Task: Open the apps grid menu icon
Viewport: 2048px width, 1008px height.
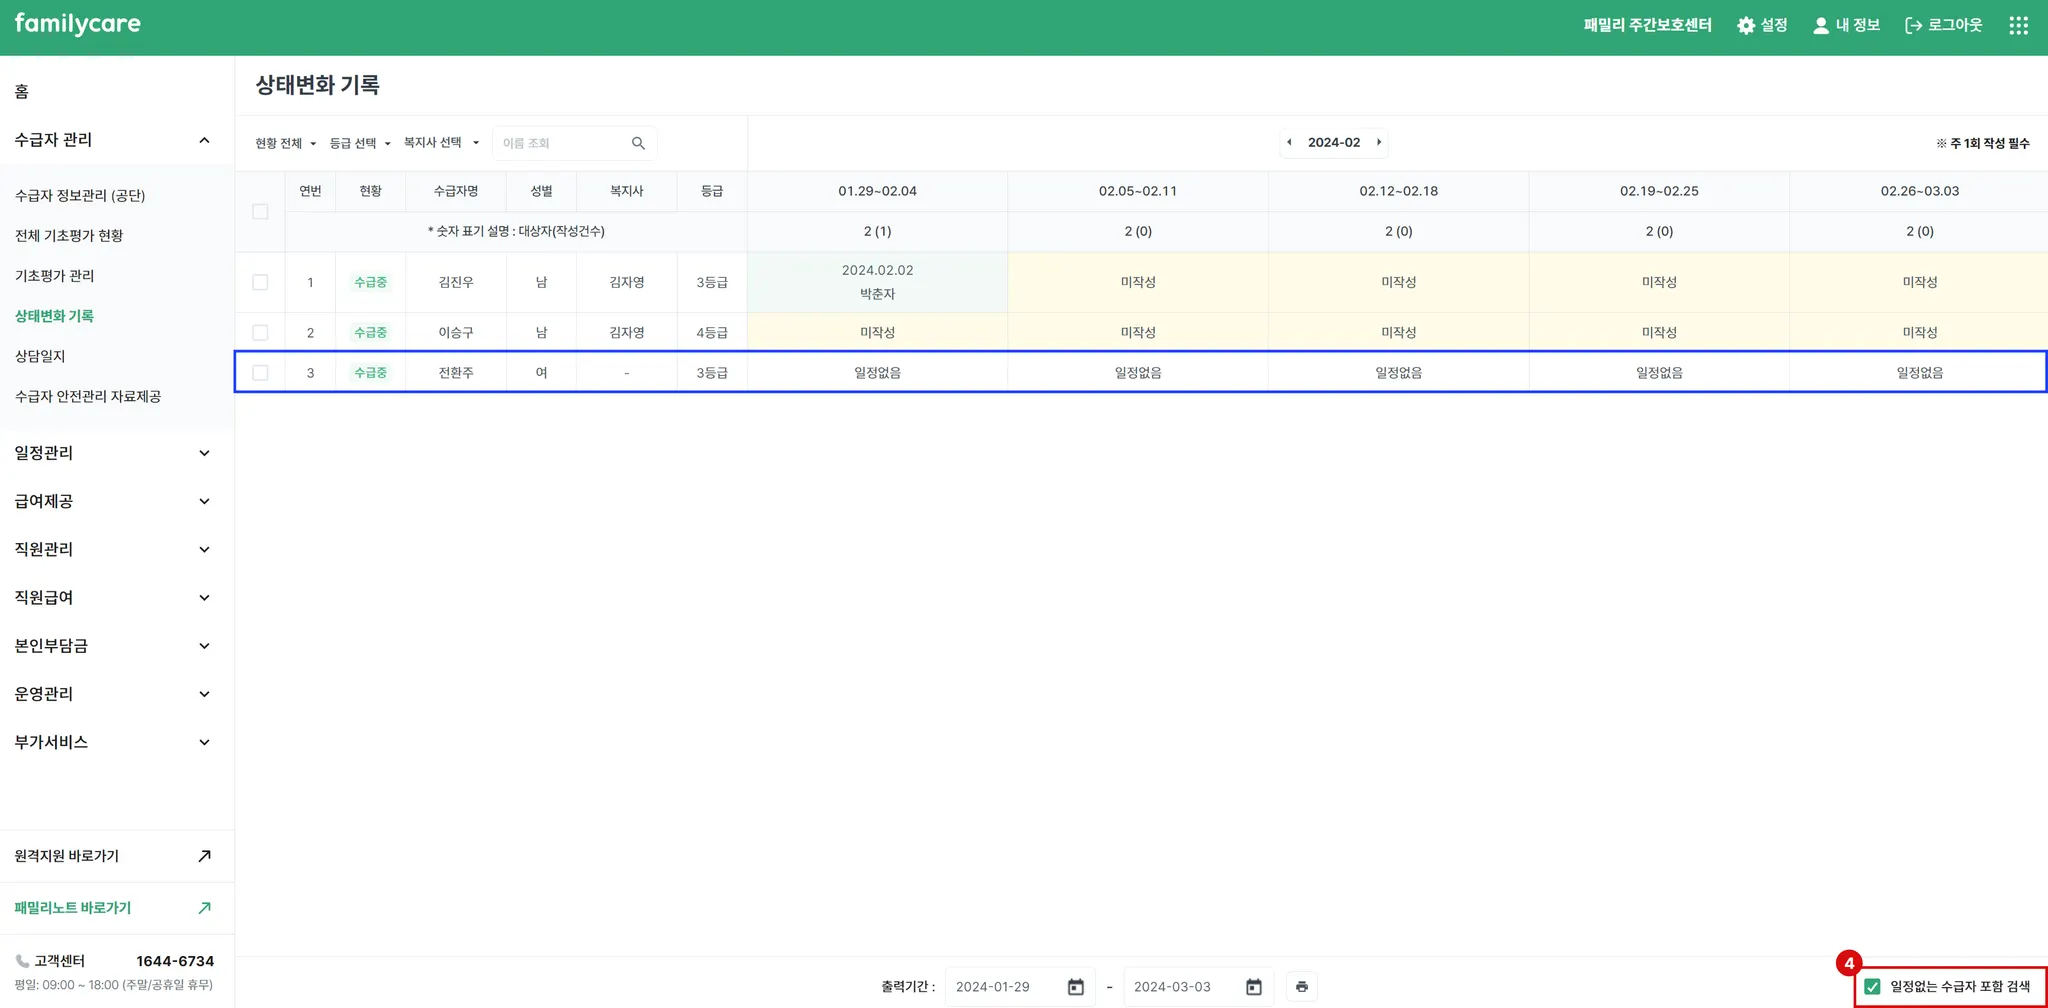Action: click(2018, 26)
